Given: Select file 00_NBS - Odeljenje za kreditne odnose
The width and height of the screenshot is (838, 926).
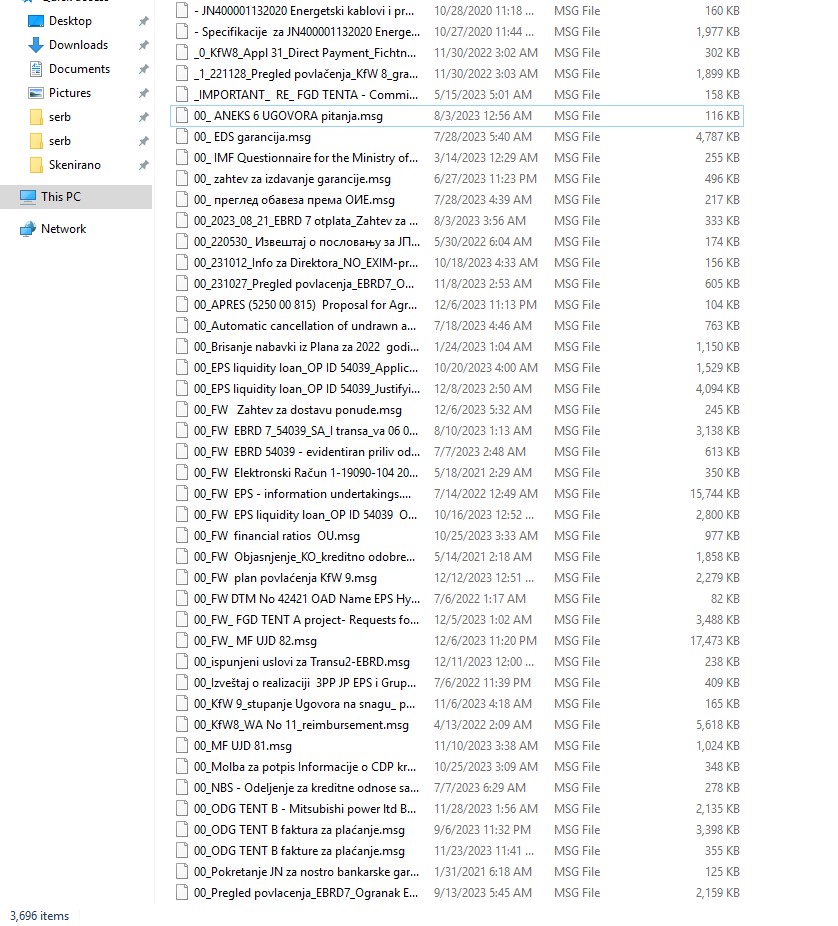Looking at the screenshot, I should coord(306,788).
